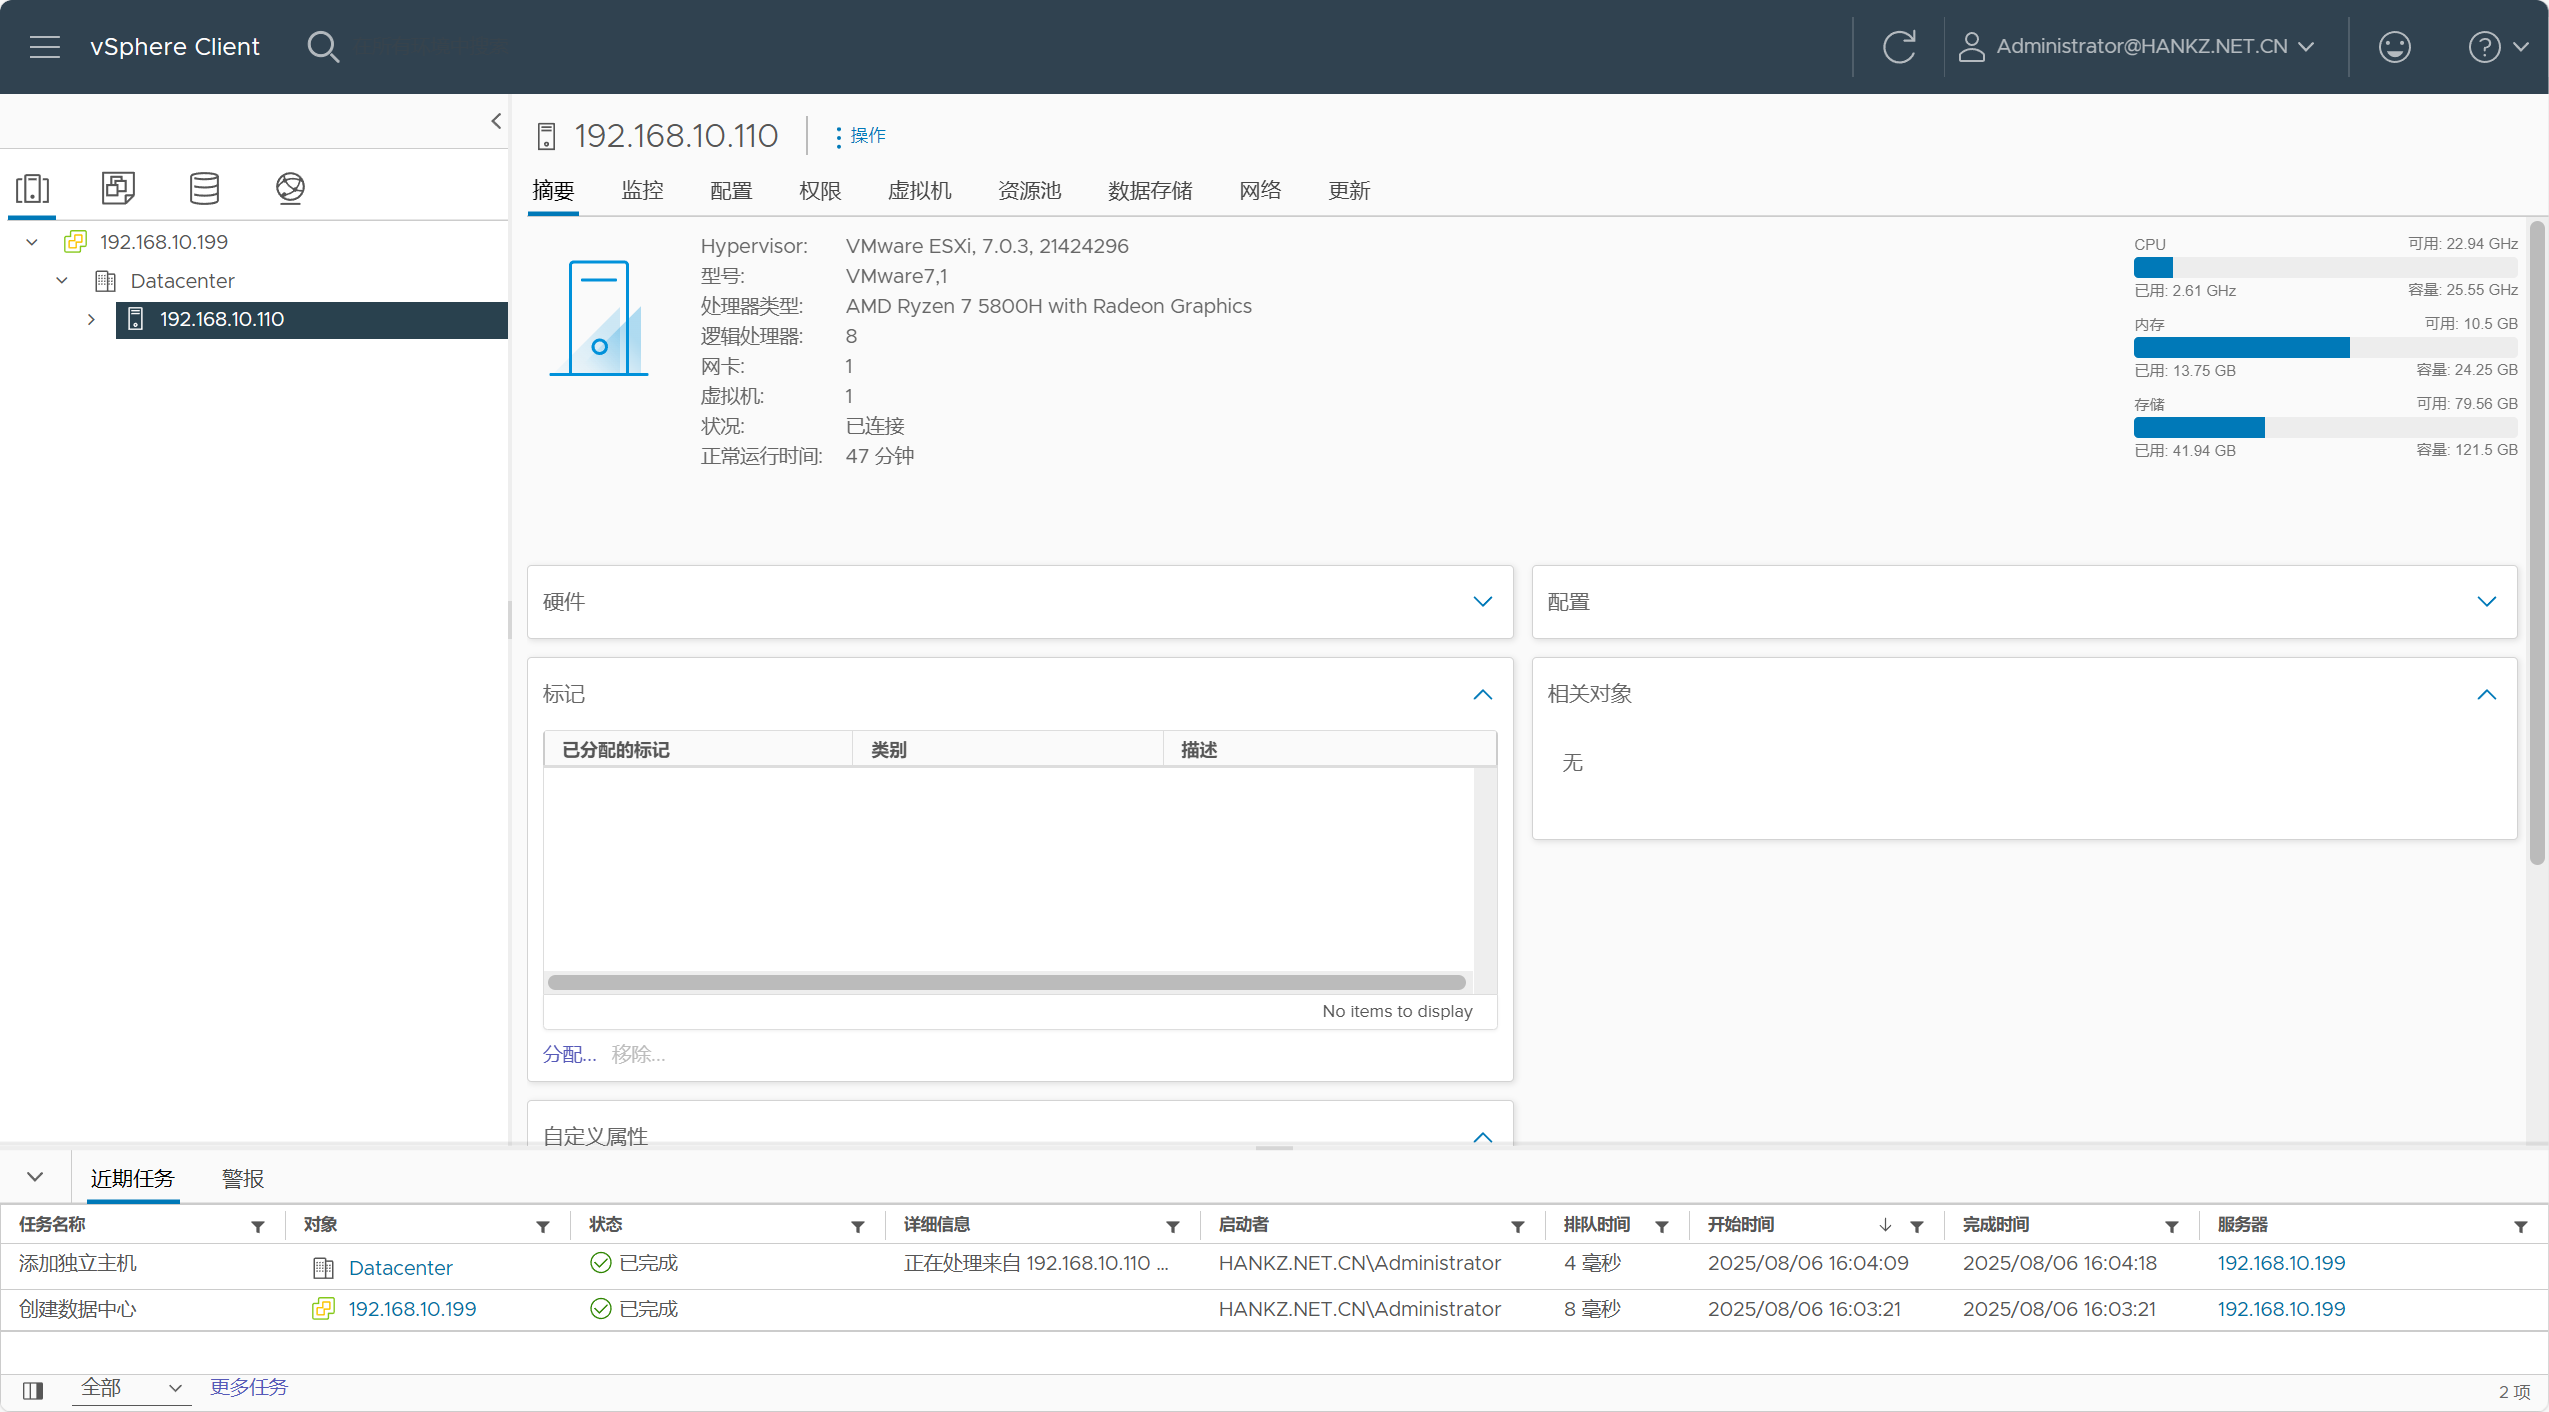The height and width of the screenshot is (1412, 2549).
Task: Click the 更多任务 link
Action: pyautogui.click(x=249, y=1387)
